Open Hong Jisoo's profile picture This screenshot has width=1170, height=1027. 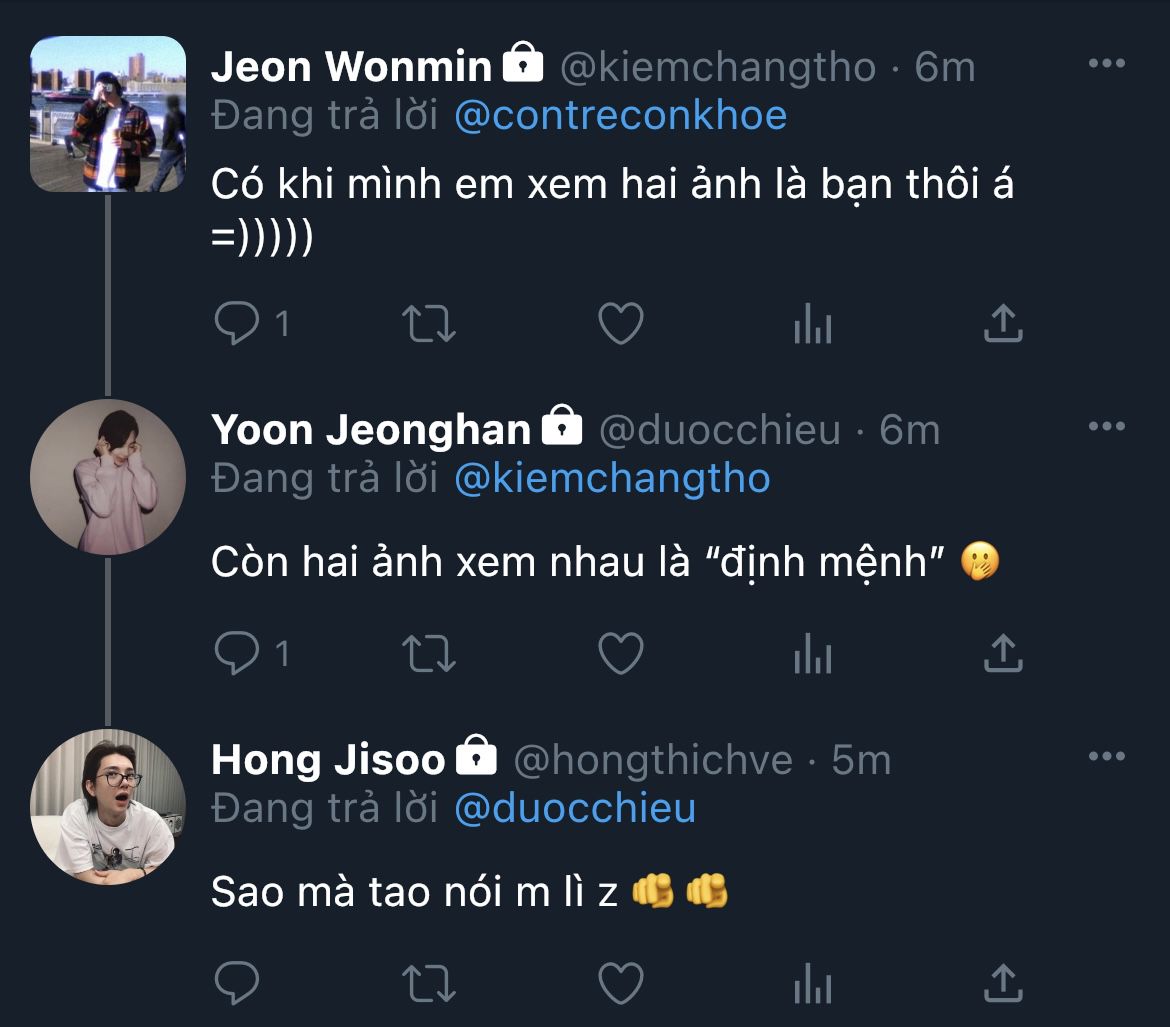click(108, 807)
